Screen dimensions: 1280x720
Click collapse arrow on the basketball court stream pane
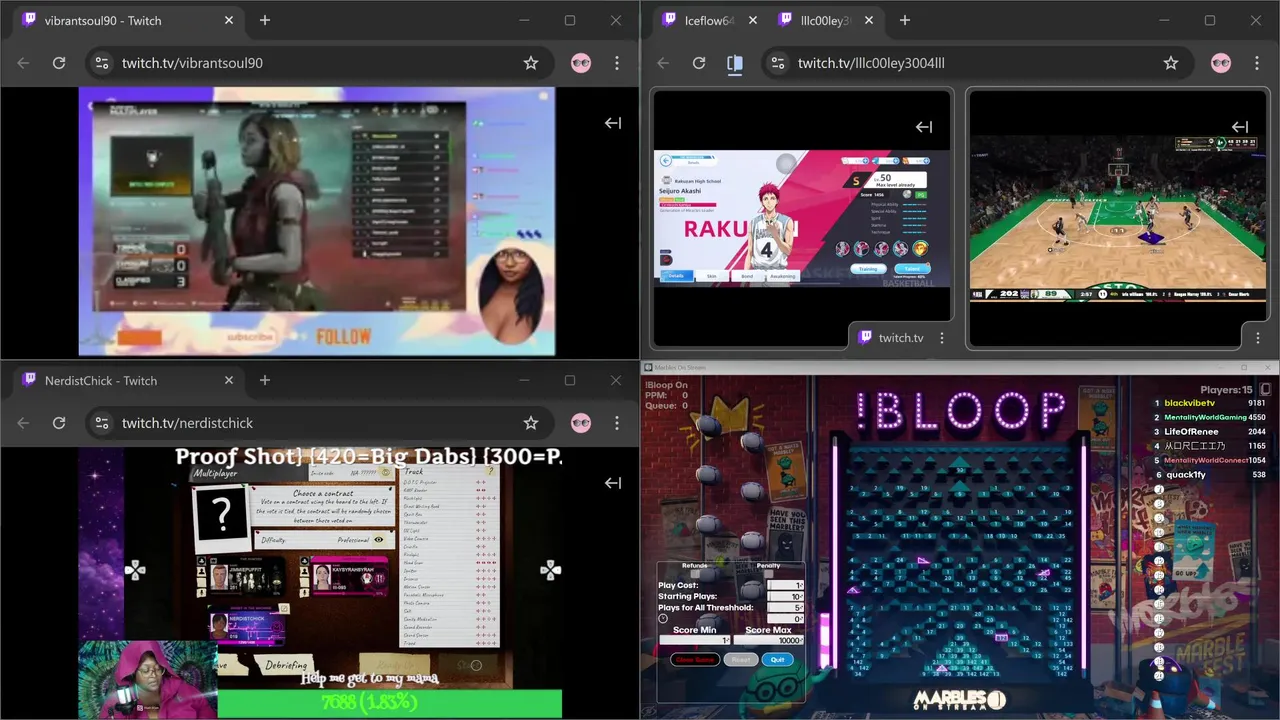click(x=1240, y=127)
